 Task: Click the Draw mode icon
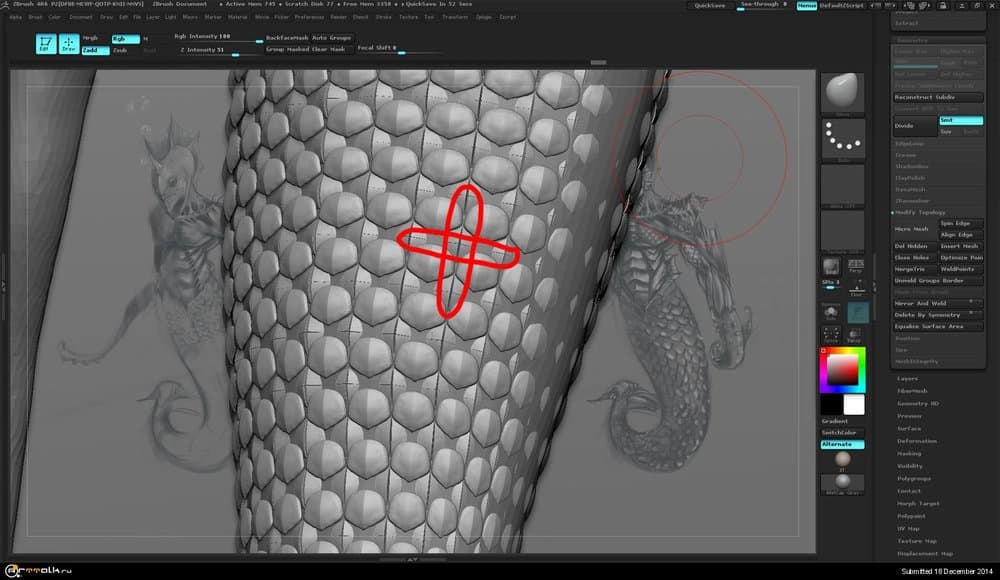[x=69, y=43]
